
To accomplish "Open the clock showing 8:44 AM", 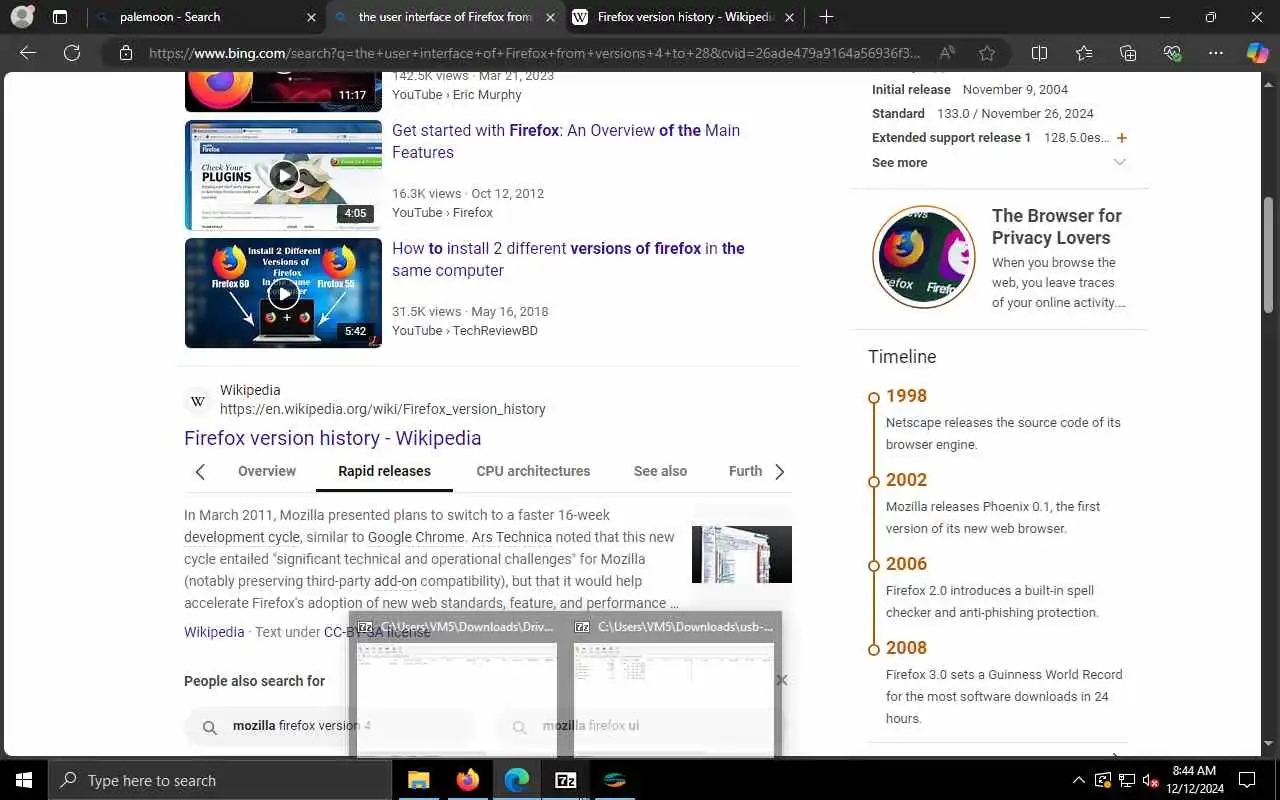I will (x=1197, y=780).
